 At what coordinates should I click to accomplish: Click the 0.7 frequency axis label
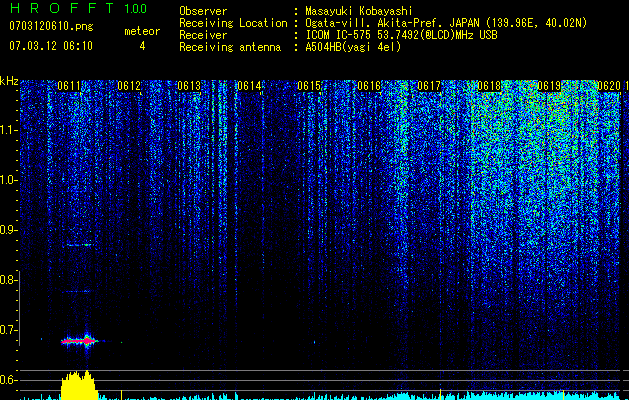[x=8, y=330]
